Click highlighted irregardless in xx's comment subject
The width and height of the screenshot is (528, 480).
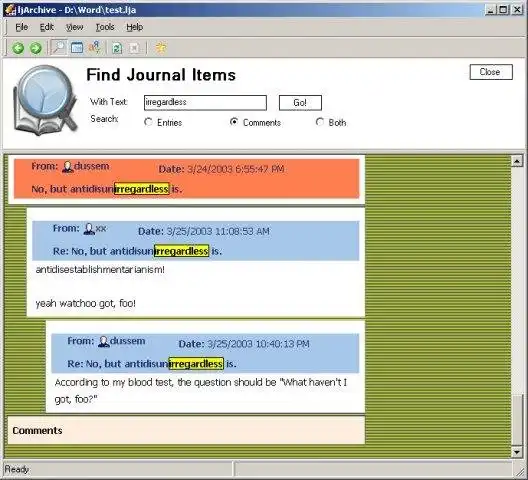182,251
